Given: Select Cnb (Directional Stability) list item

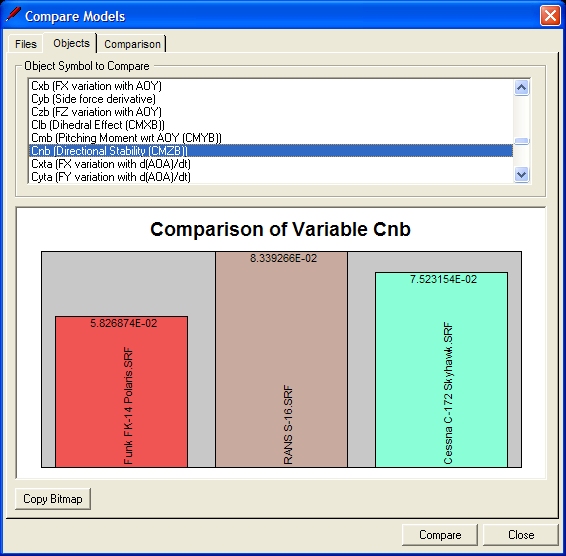Looking at the screenshot, I should click(270, 151).
